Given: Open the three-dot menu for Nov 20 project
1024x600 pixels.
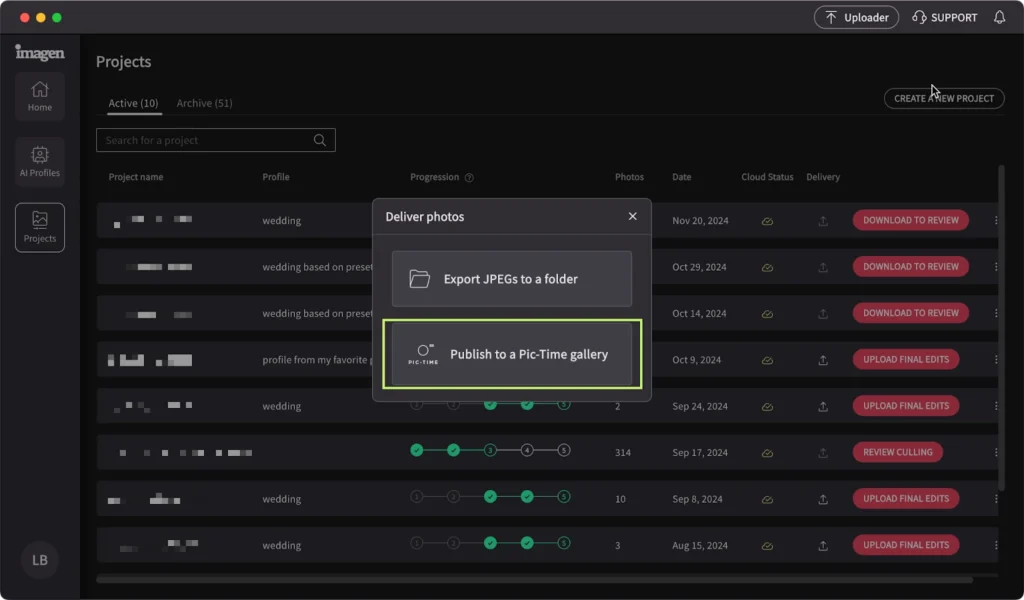Looking at the screenshot, I should 996,221.
